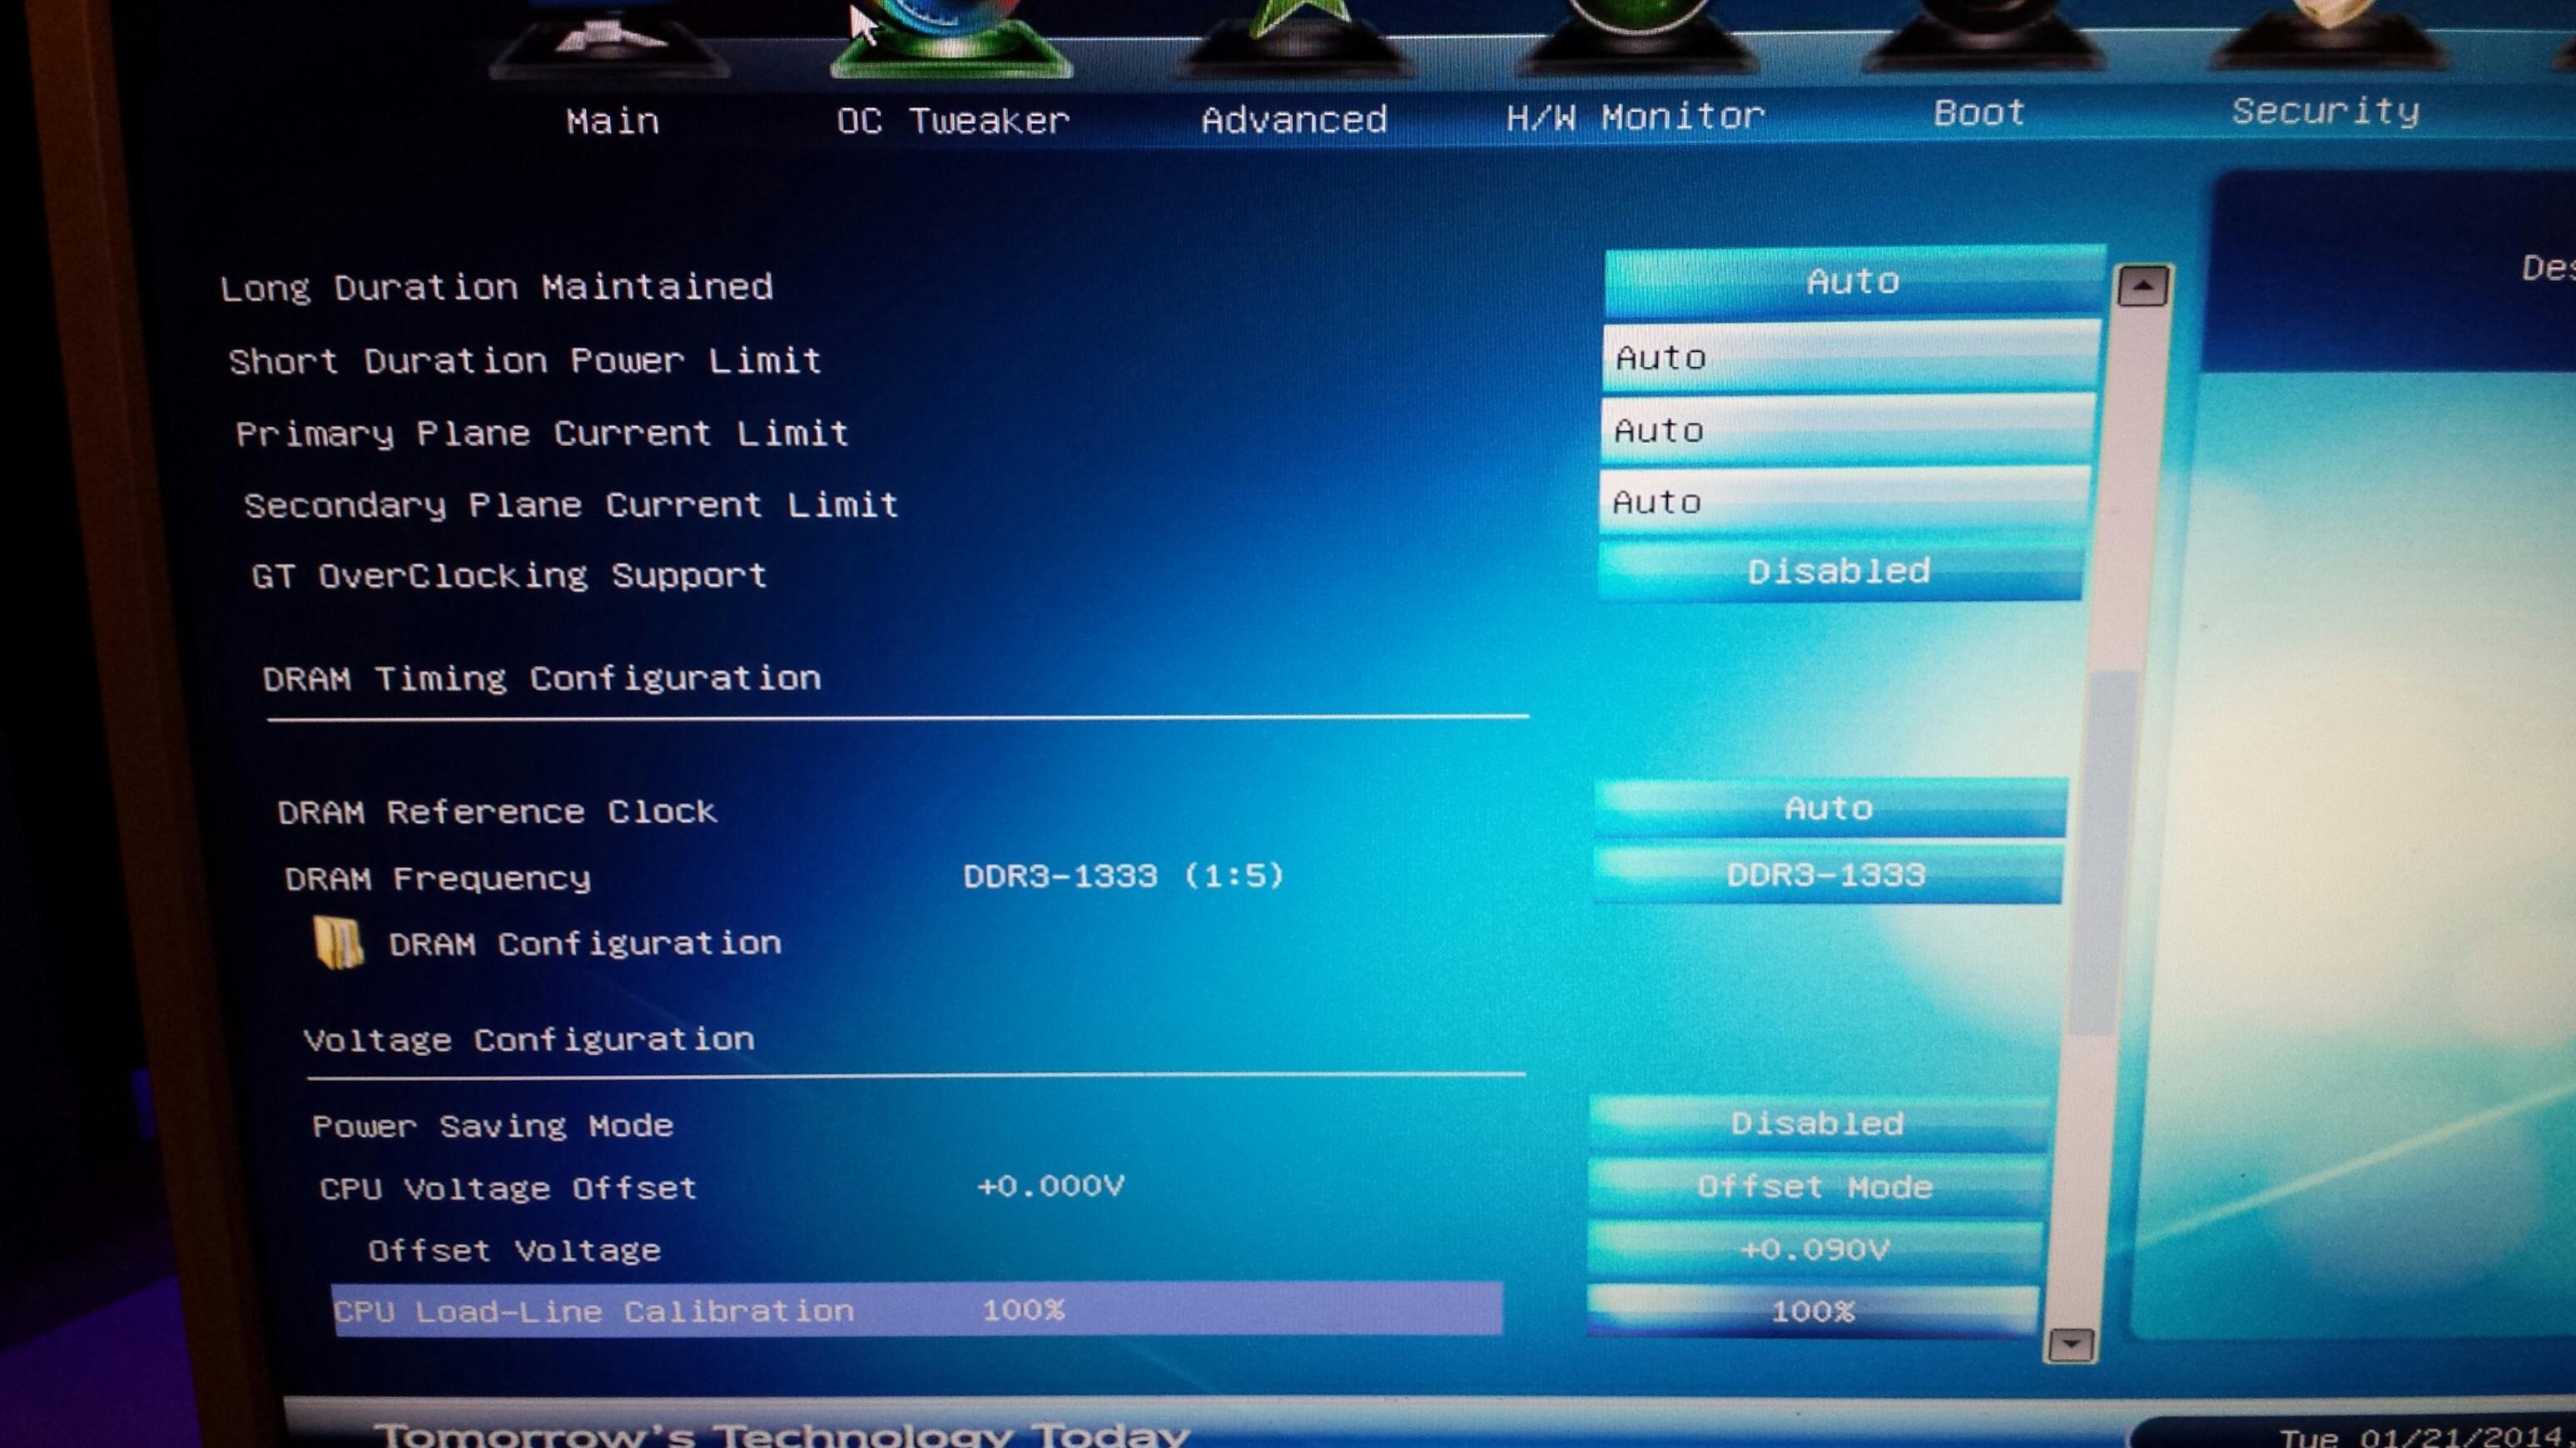Switch to the Advanced tab label
Viewport: 2576px width, 1448px height.
pyautogui.click(x=1294, y=120)
